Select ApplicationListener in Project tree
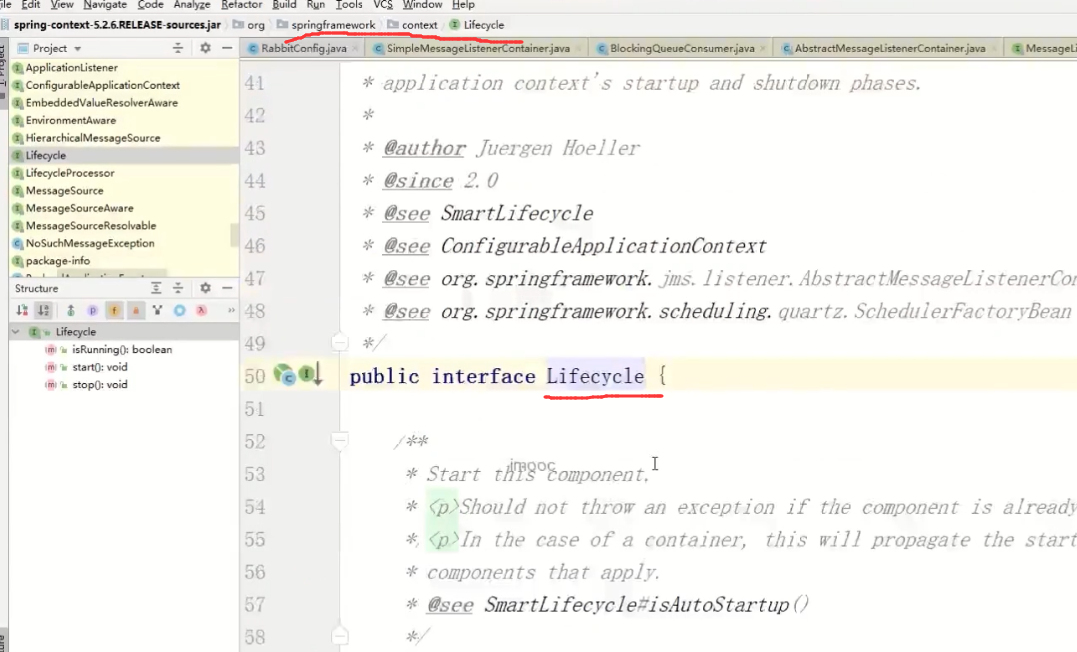Image resolution: width=1077 pixels, height=652 pixels. pos(71,67)
